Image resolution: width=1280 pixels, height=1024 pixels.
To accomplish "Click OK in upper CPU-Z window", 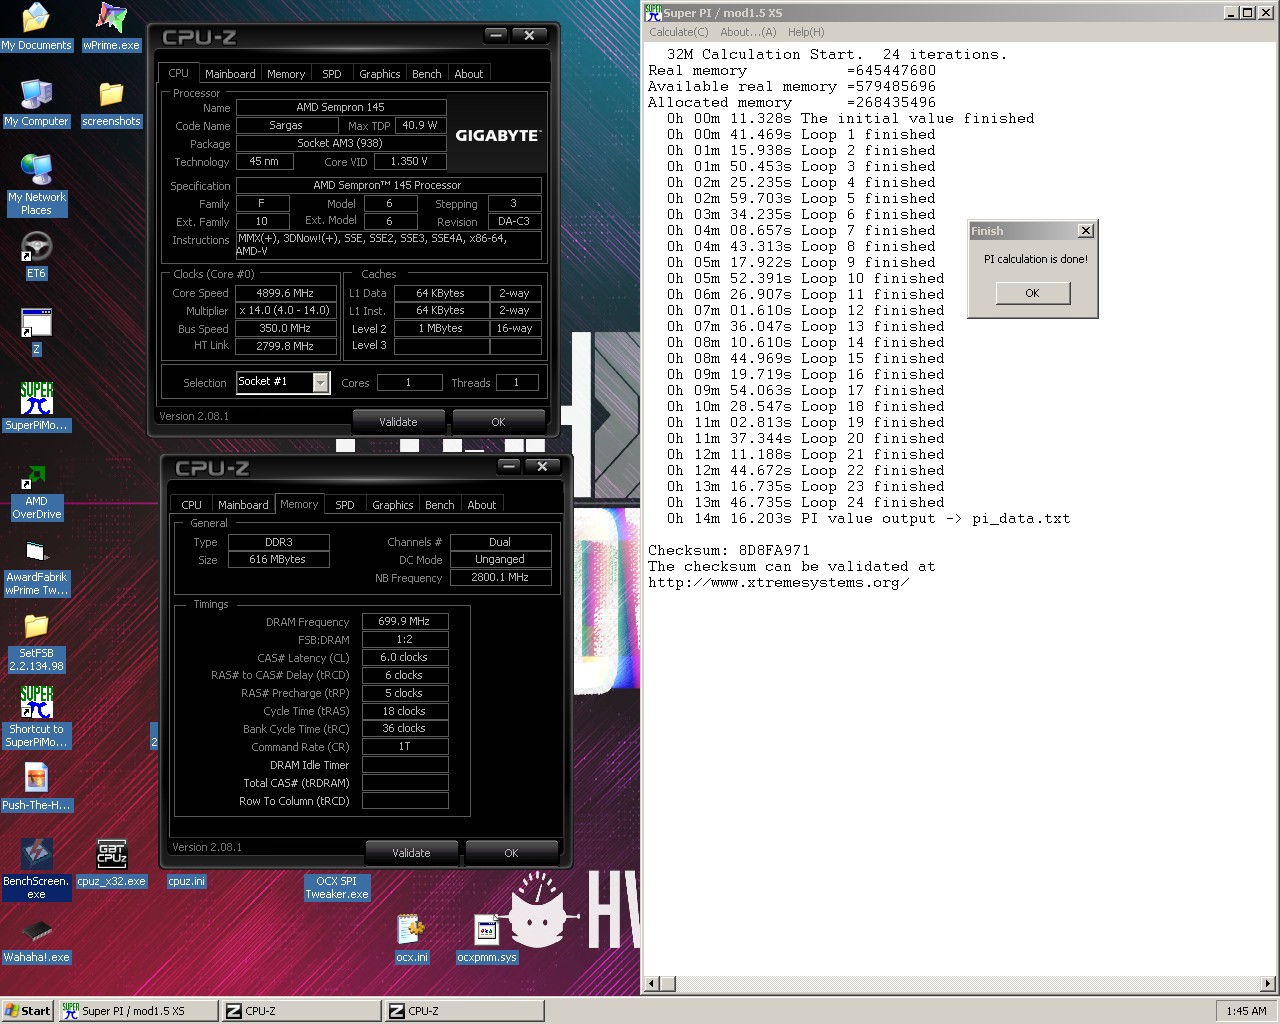I will (498, 422).
